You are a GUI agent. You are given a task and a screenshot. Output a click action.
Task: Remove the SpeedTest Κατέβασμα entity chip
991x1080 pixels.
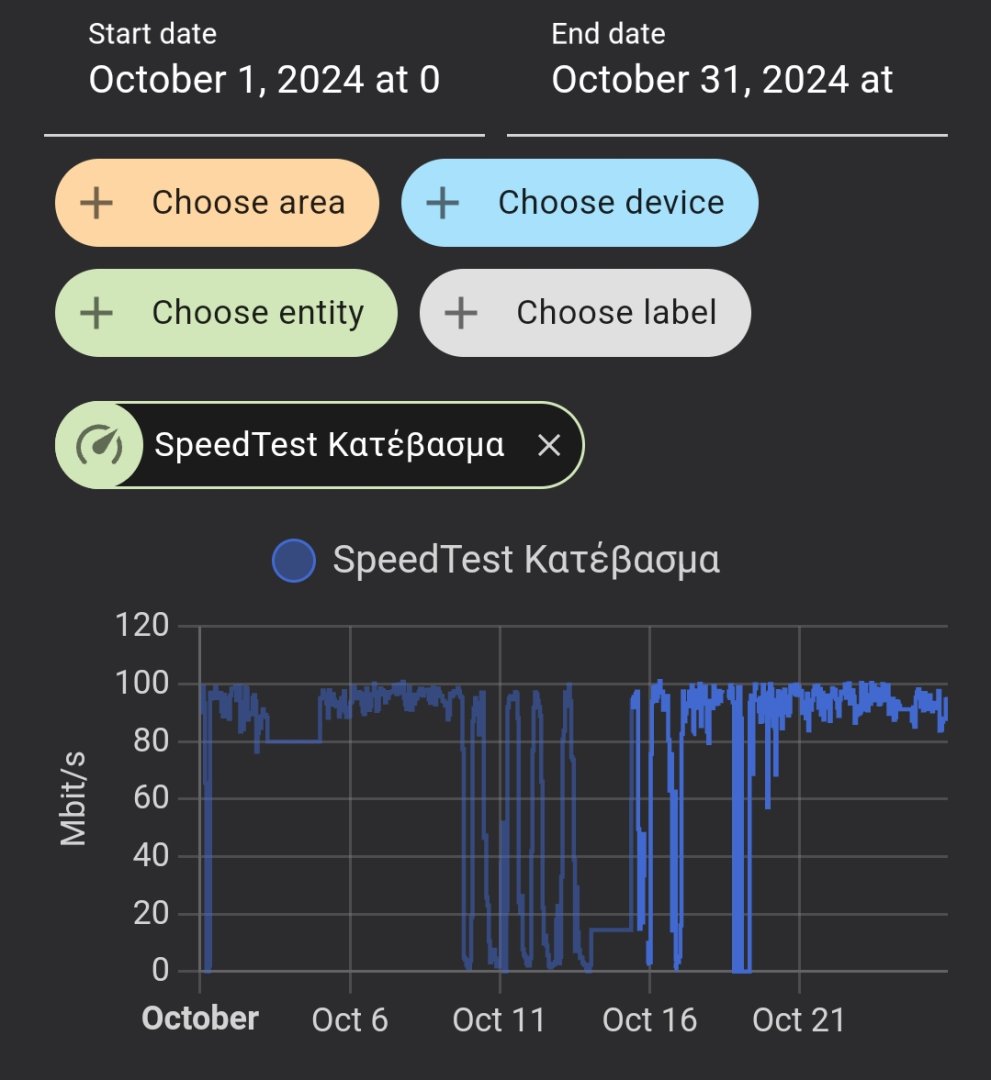549,445
